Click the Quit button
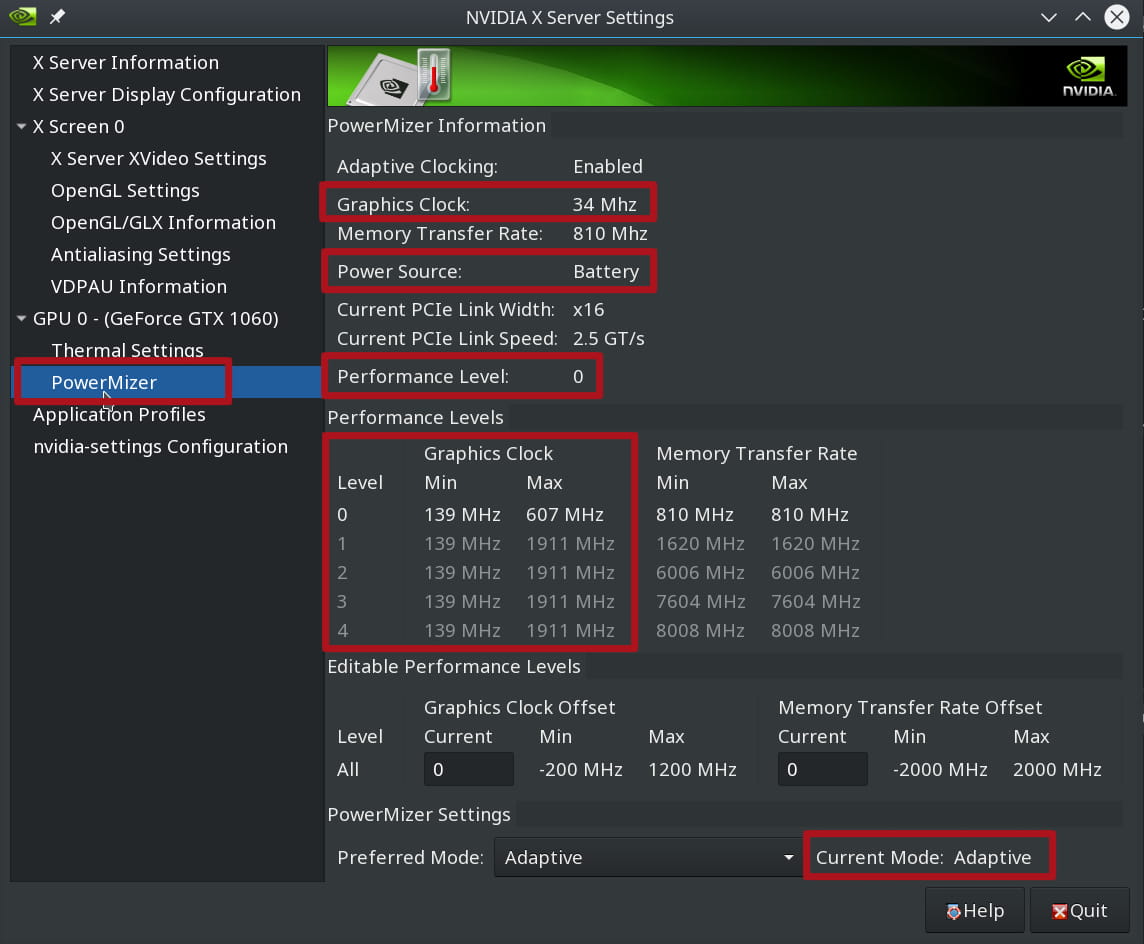Screen dimensions: 1144x944 [1080, 910]
